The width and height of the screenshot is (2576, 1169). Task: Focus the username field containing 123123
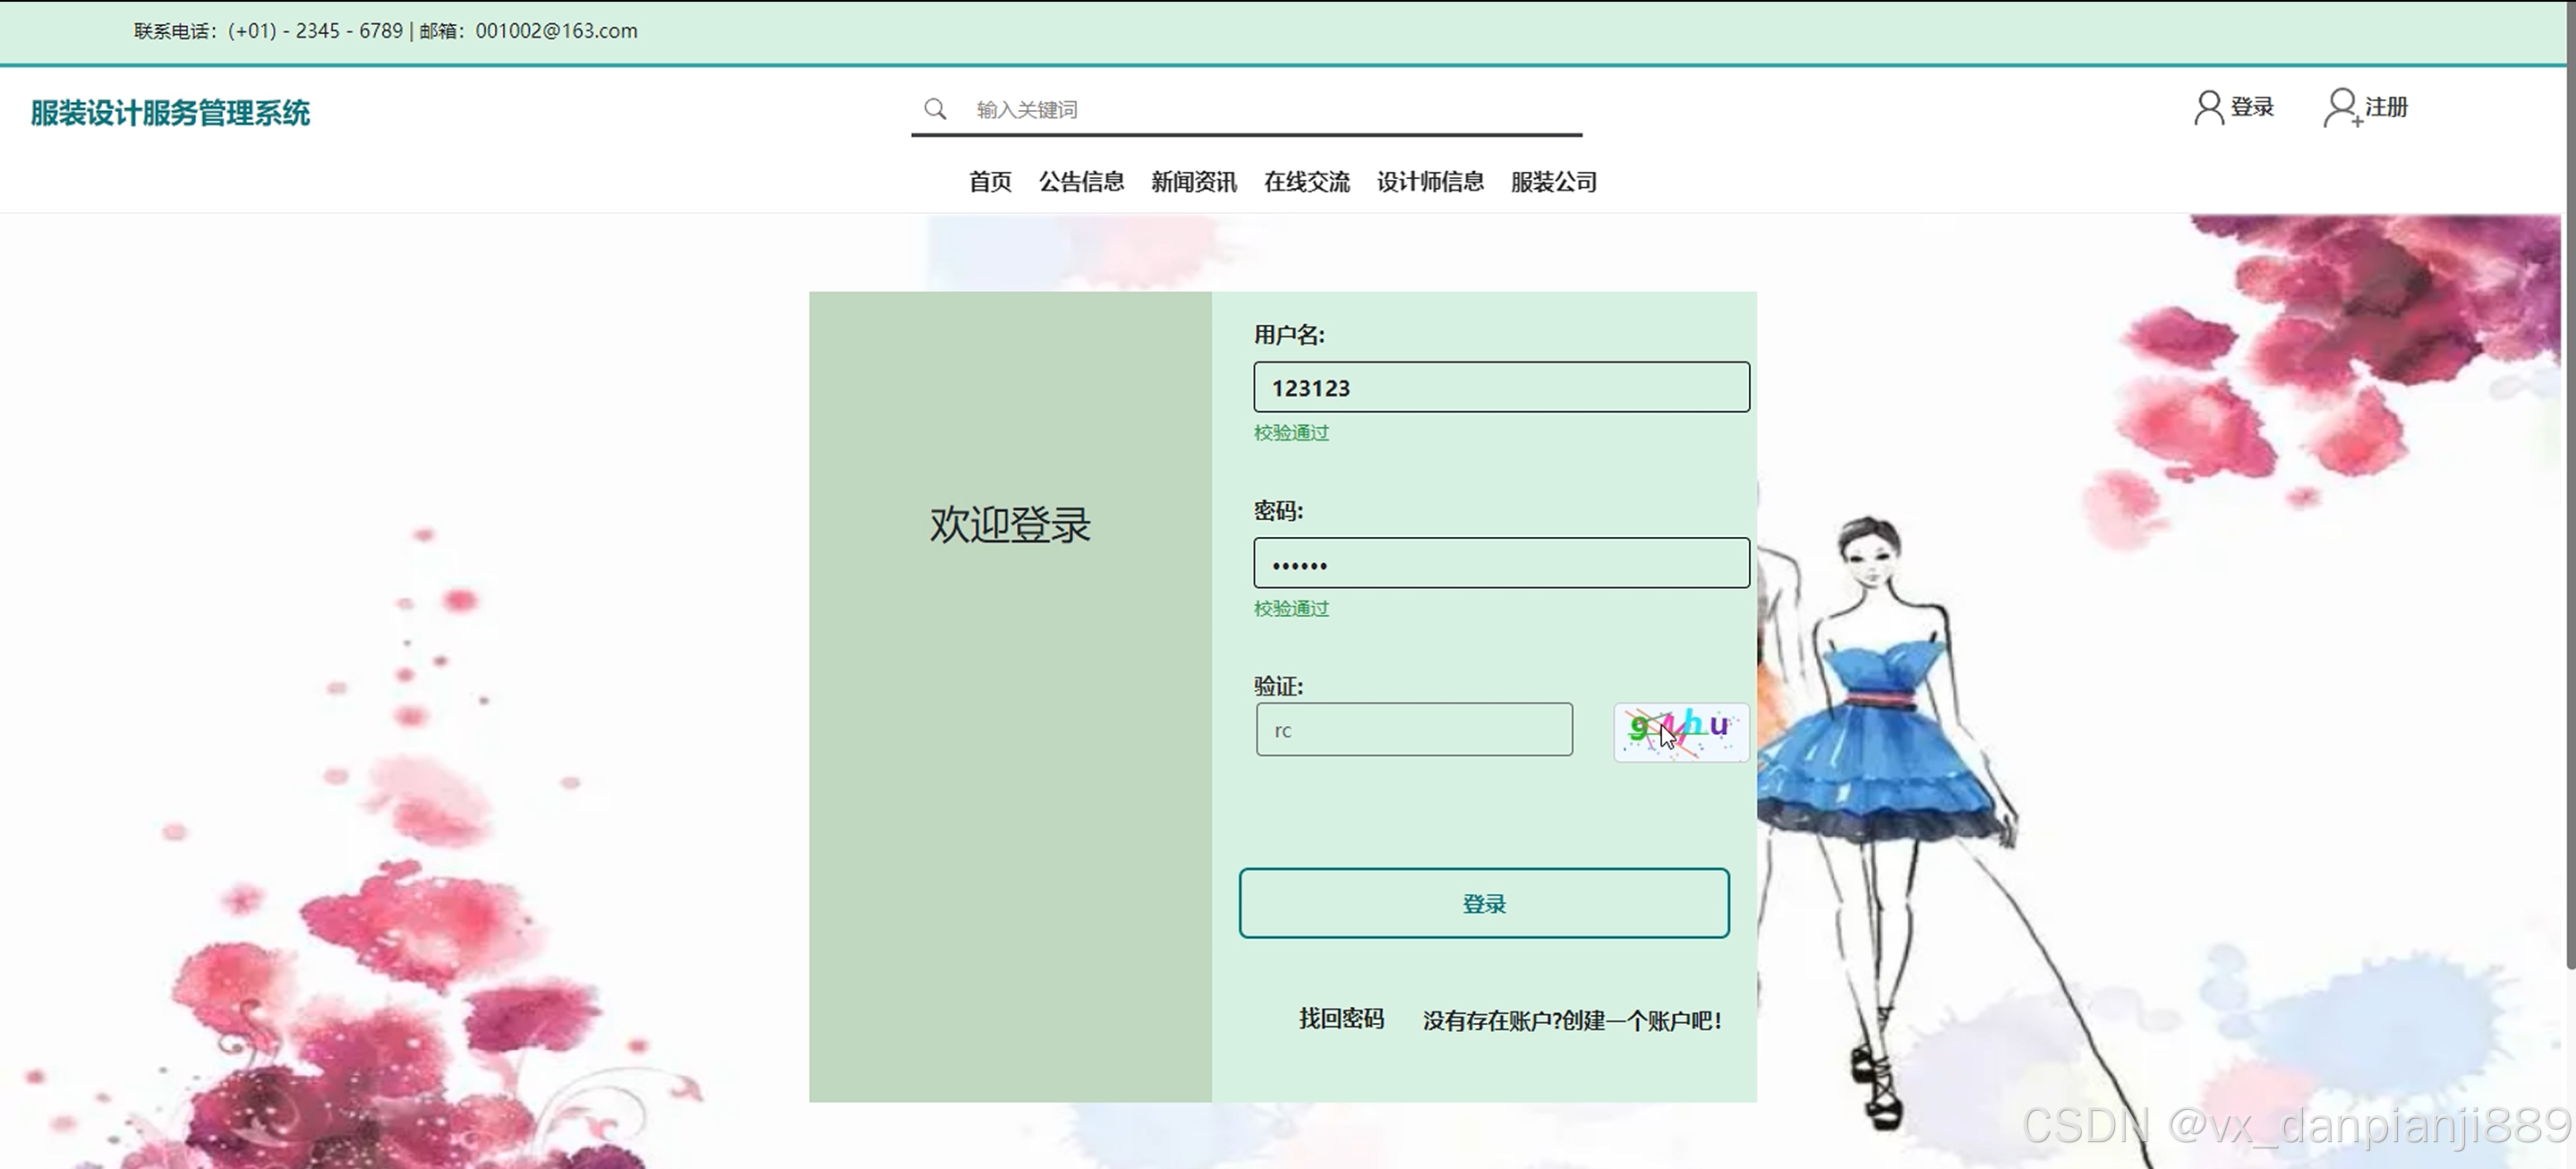[x=1501, y=387]
